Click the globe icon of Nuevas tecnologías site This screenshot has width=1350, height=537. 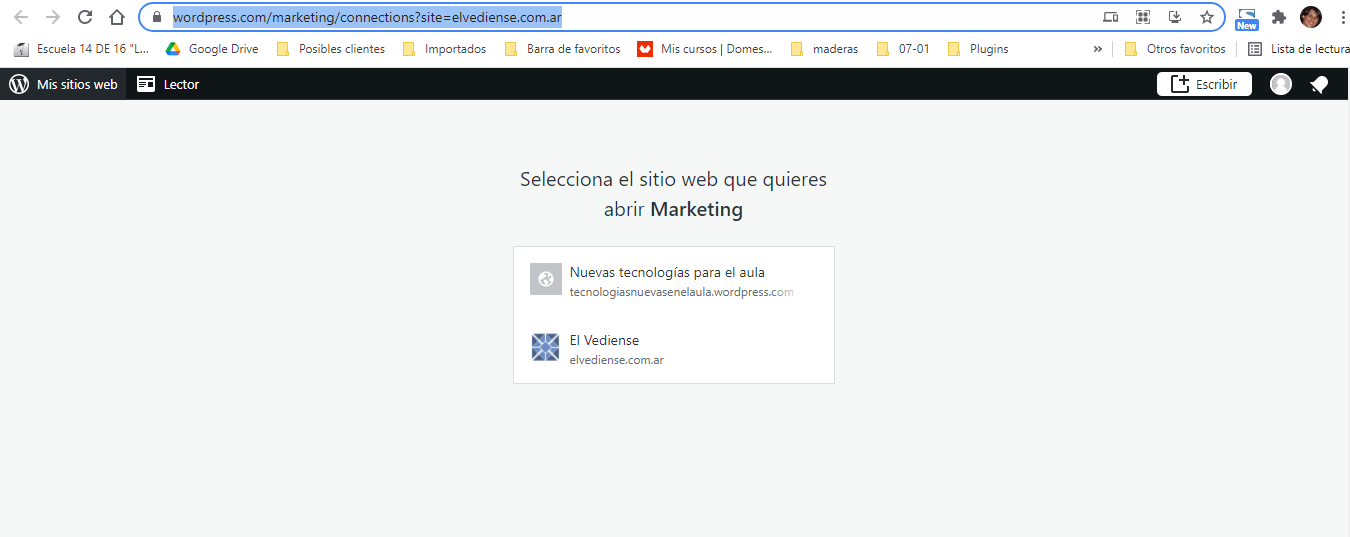546,280
